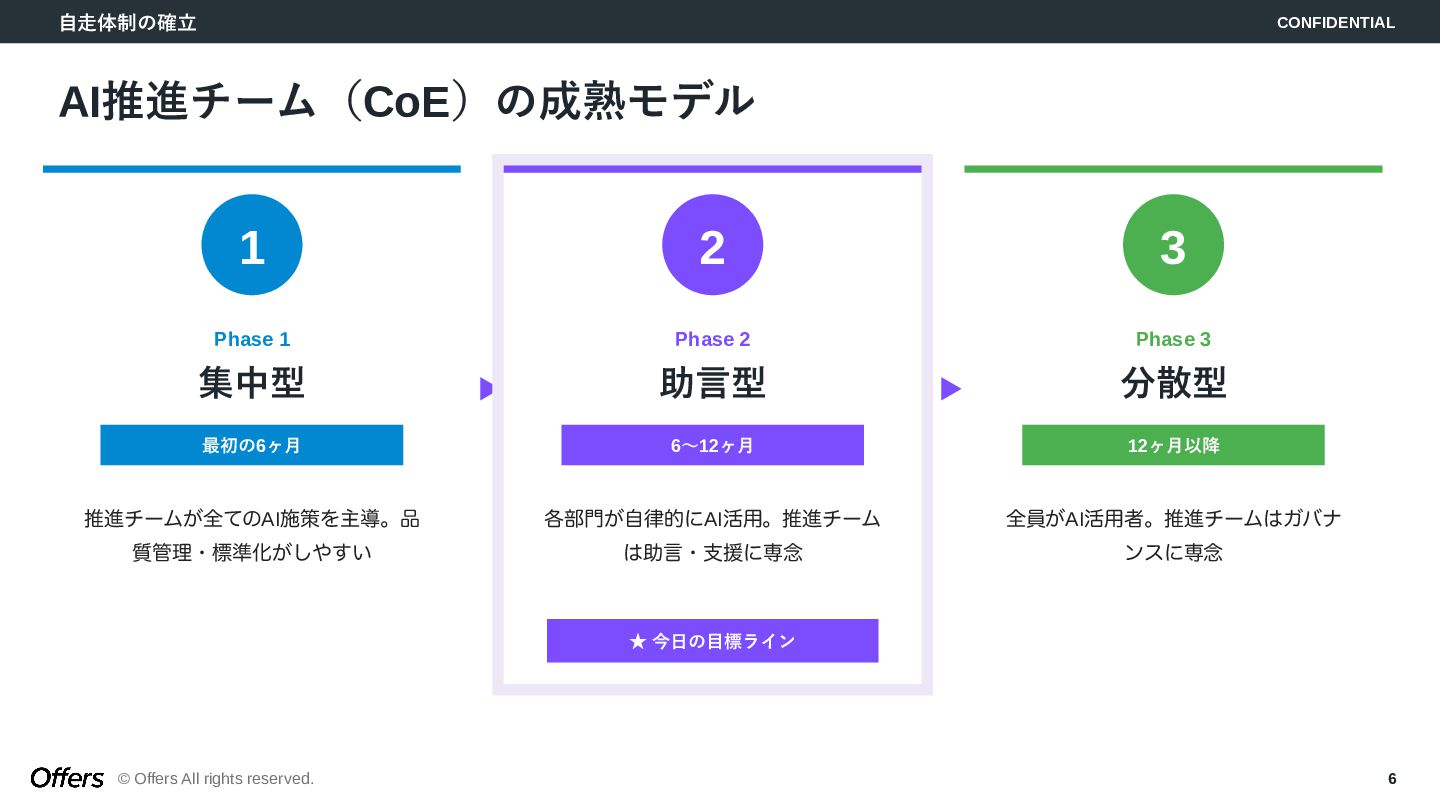
Task: Click the slide title AI推進チーム(CoE)の成熟モデル
Action: pos(406,101)
